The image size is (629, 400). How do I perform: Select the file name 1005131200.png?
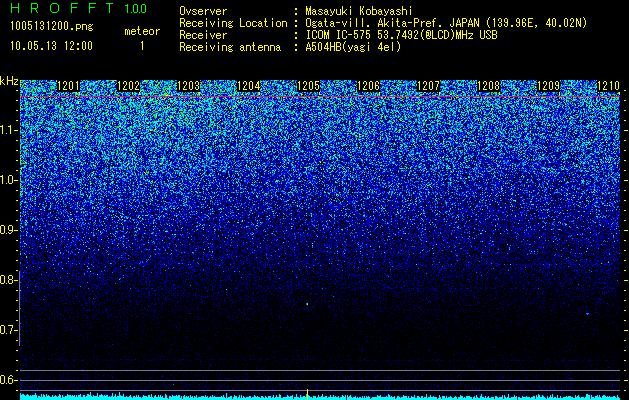coord(52,27)
